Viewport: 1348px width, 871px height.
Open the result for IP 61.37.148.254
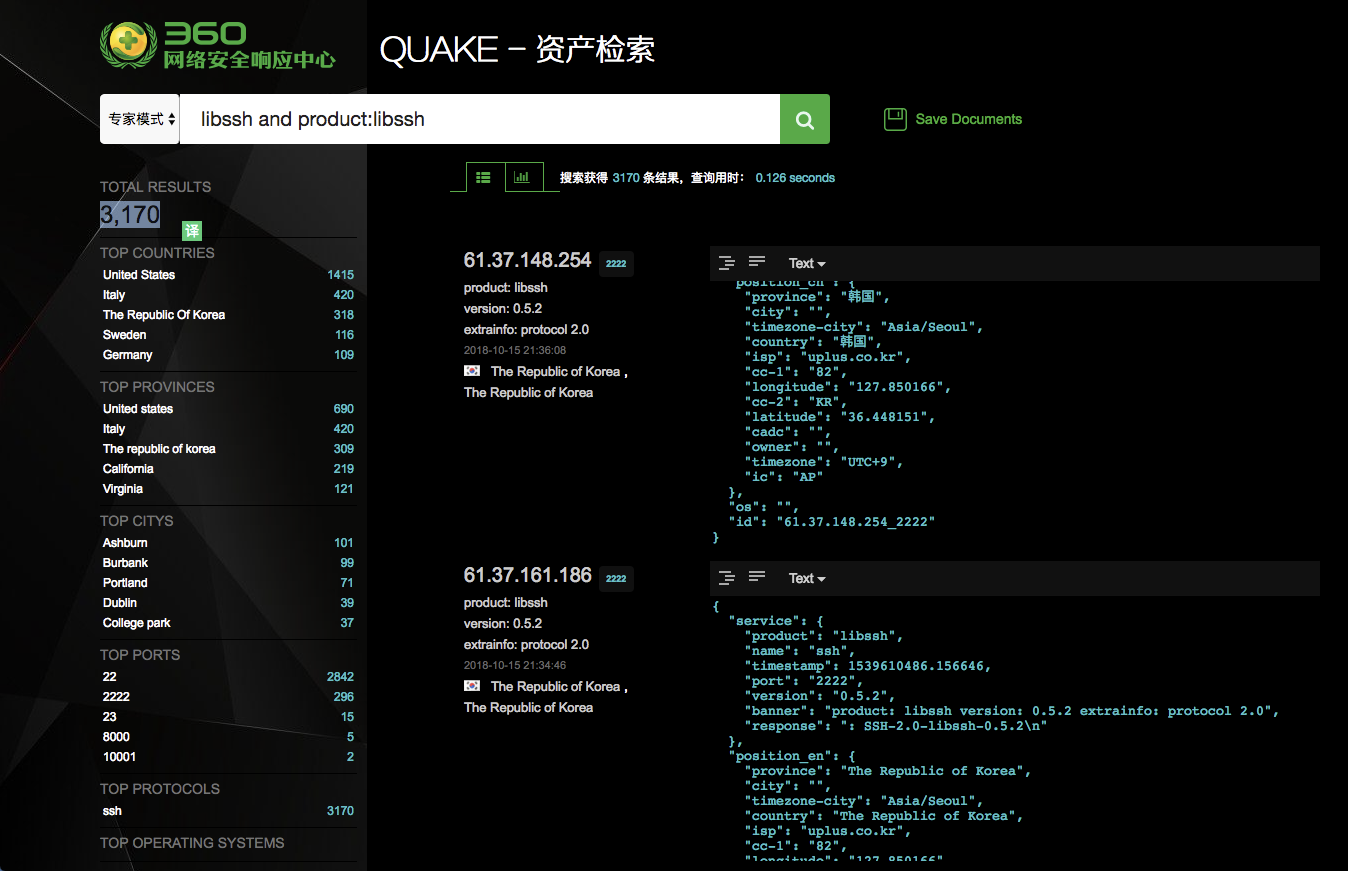[527, 260]
